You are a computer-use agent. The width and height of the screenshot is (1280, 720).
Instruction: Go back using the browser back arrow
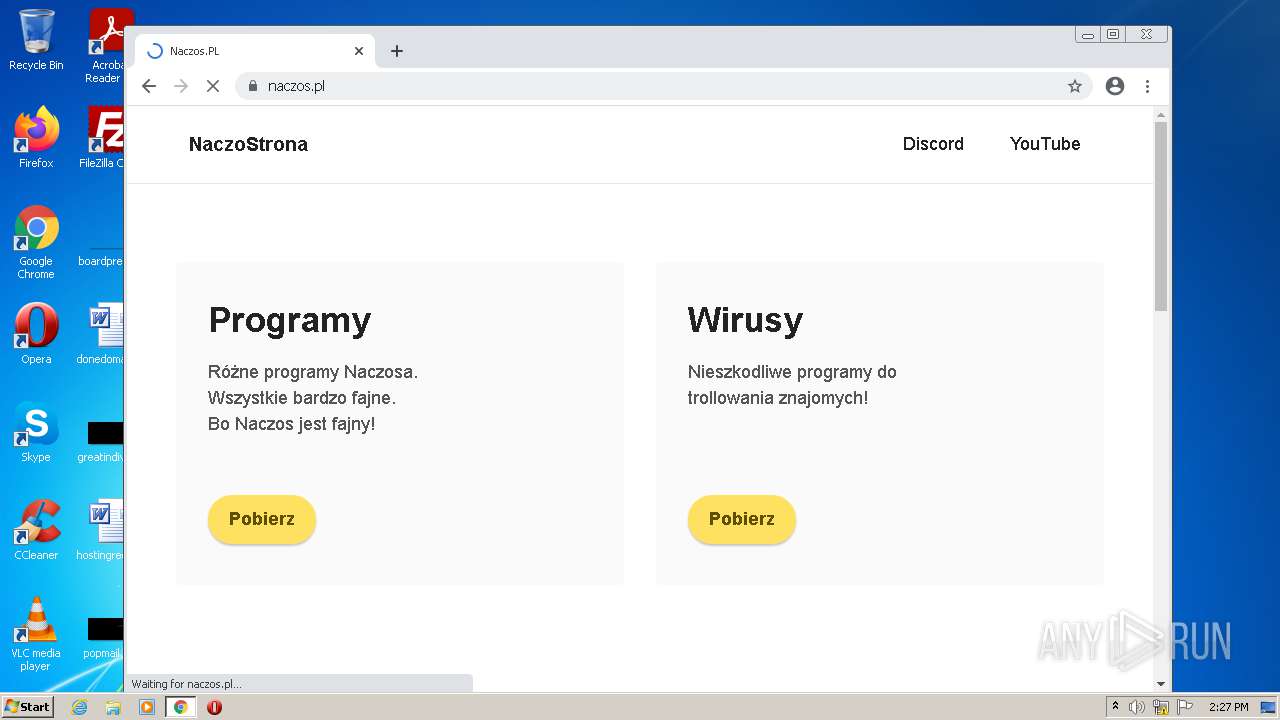pyautogui.click(x=149, y=86)
